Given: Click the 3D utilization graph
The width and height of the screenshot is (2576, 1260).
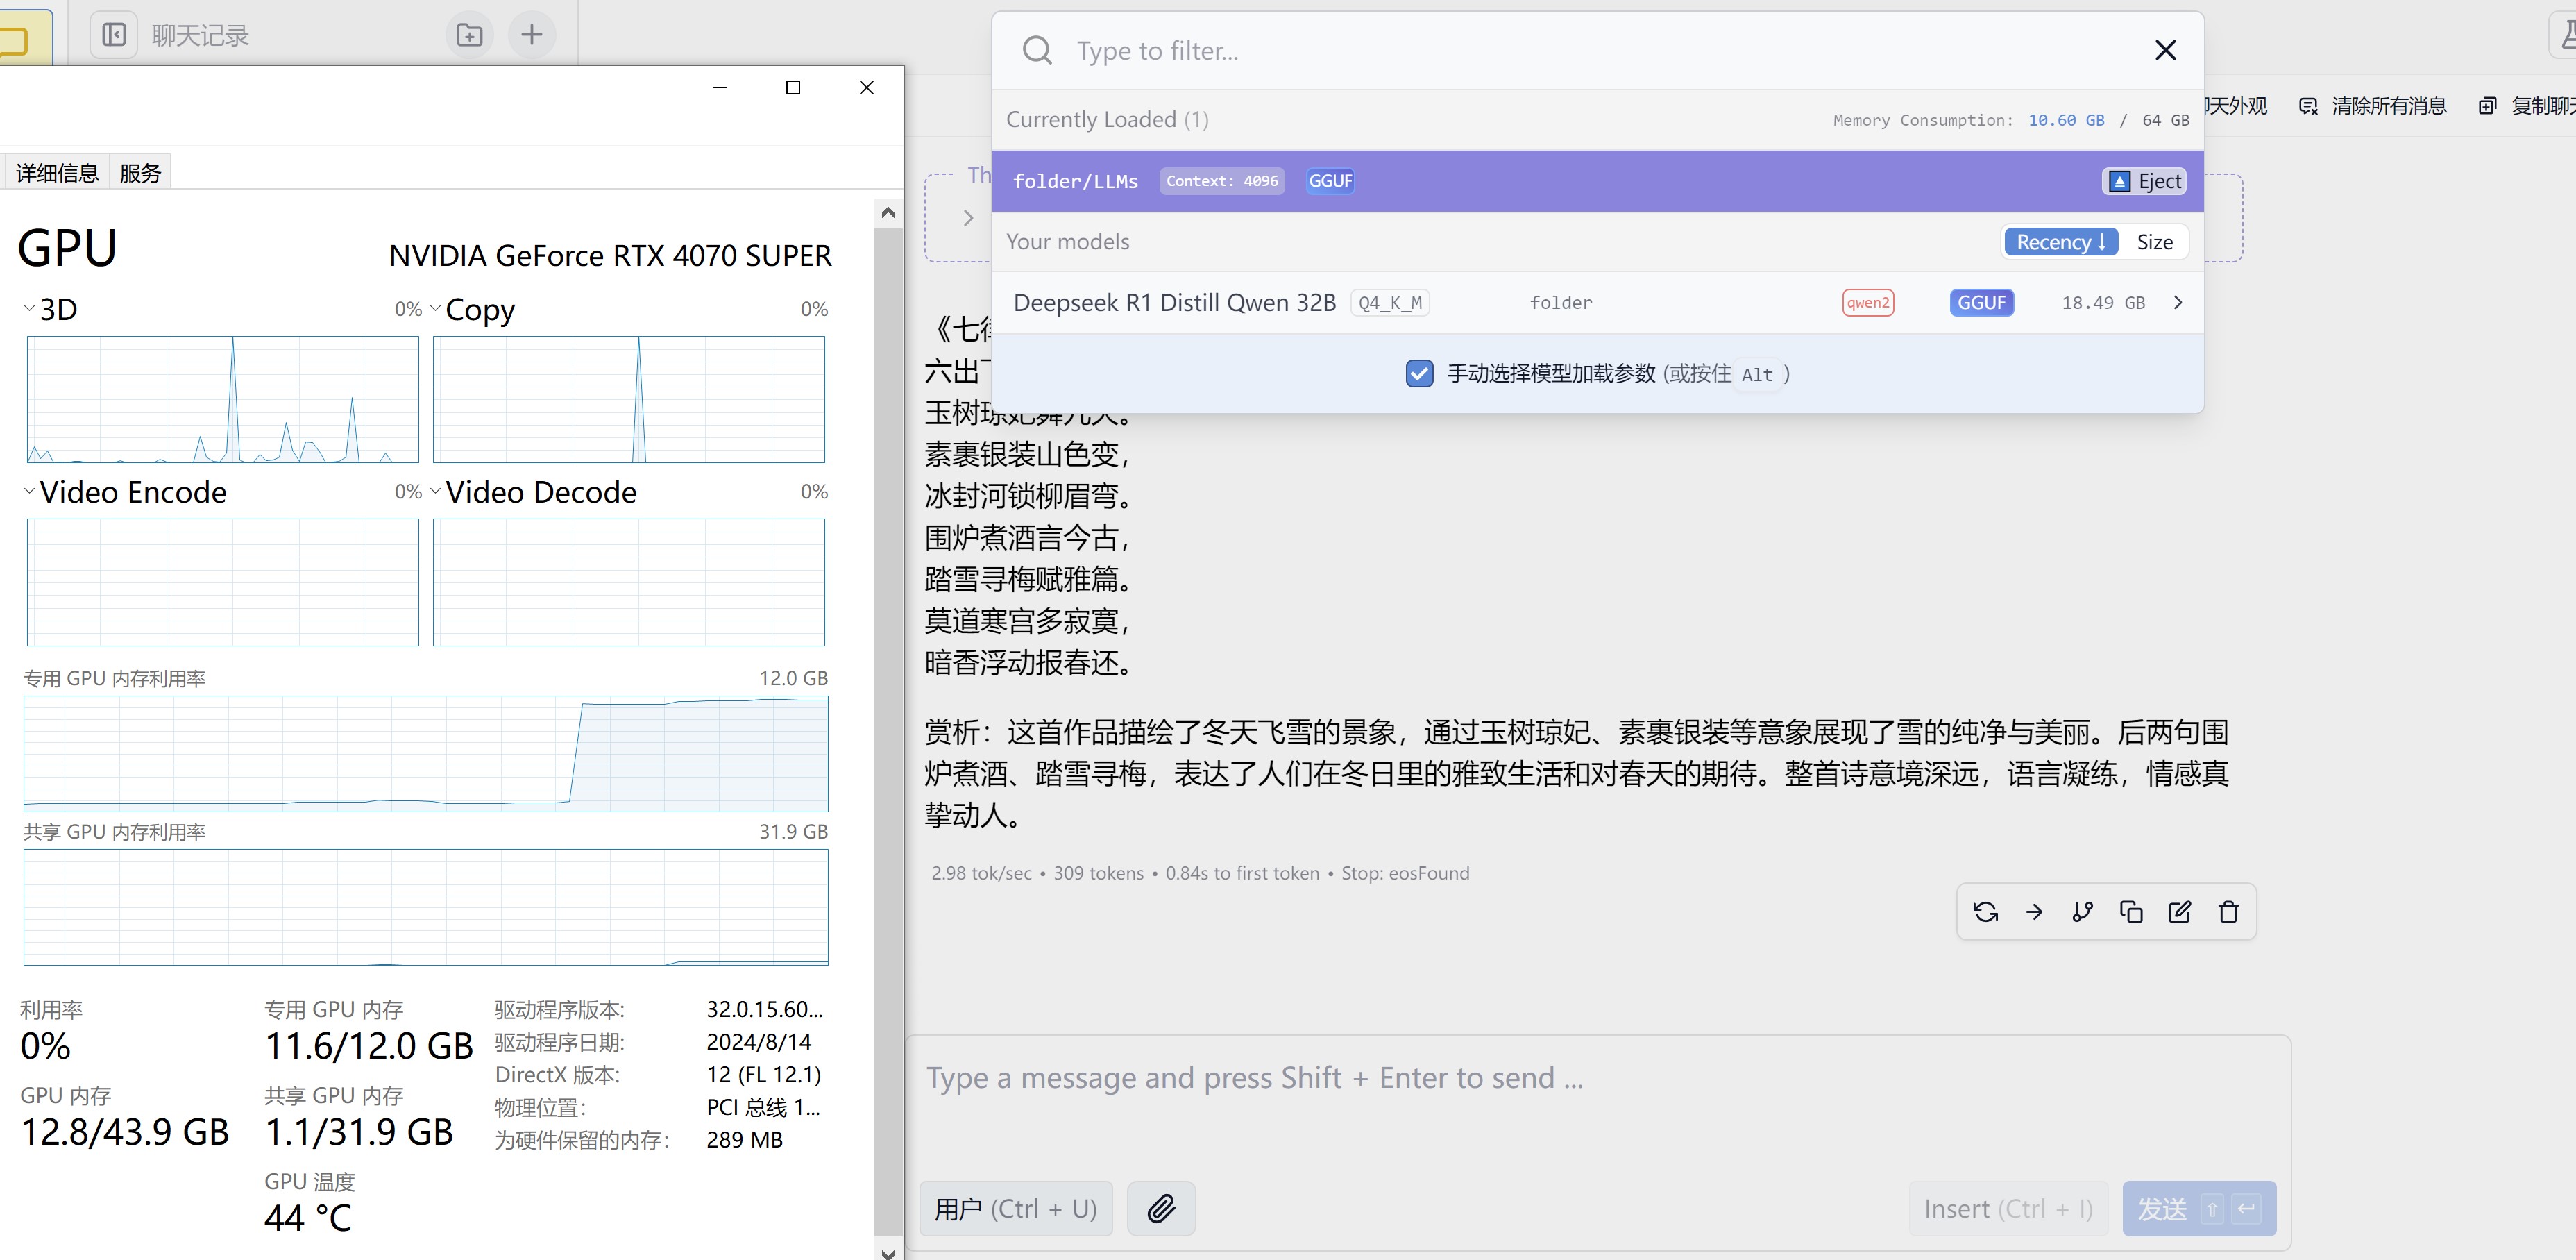Looking at the screenshot, I should point(223,399).
